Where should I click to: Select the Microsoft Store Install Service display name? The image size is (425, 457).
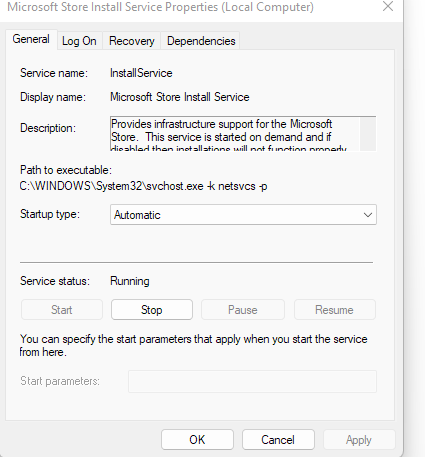point(180,97)
